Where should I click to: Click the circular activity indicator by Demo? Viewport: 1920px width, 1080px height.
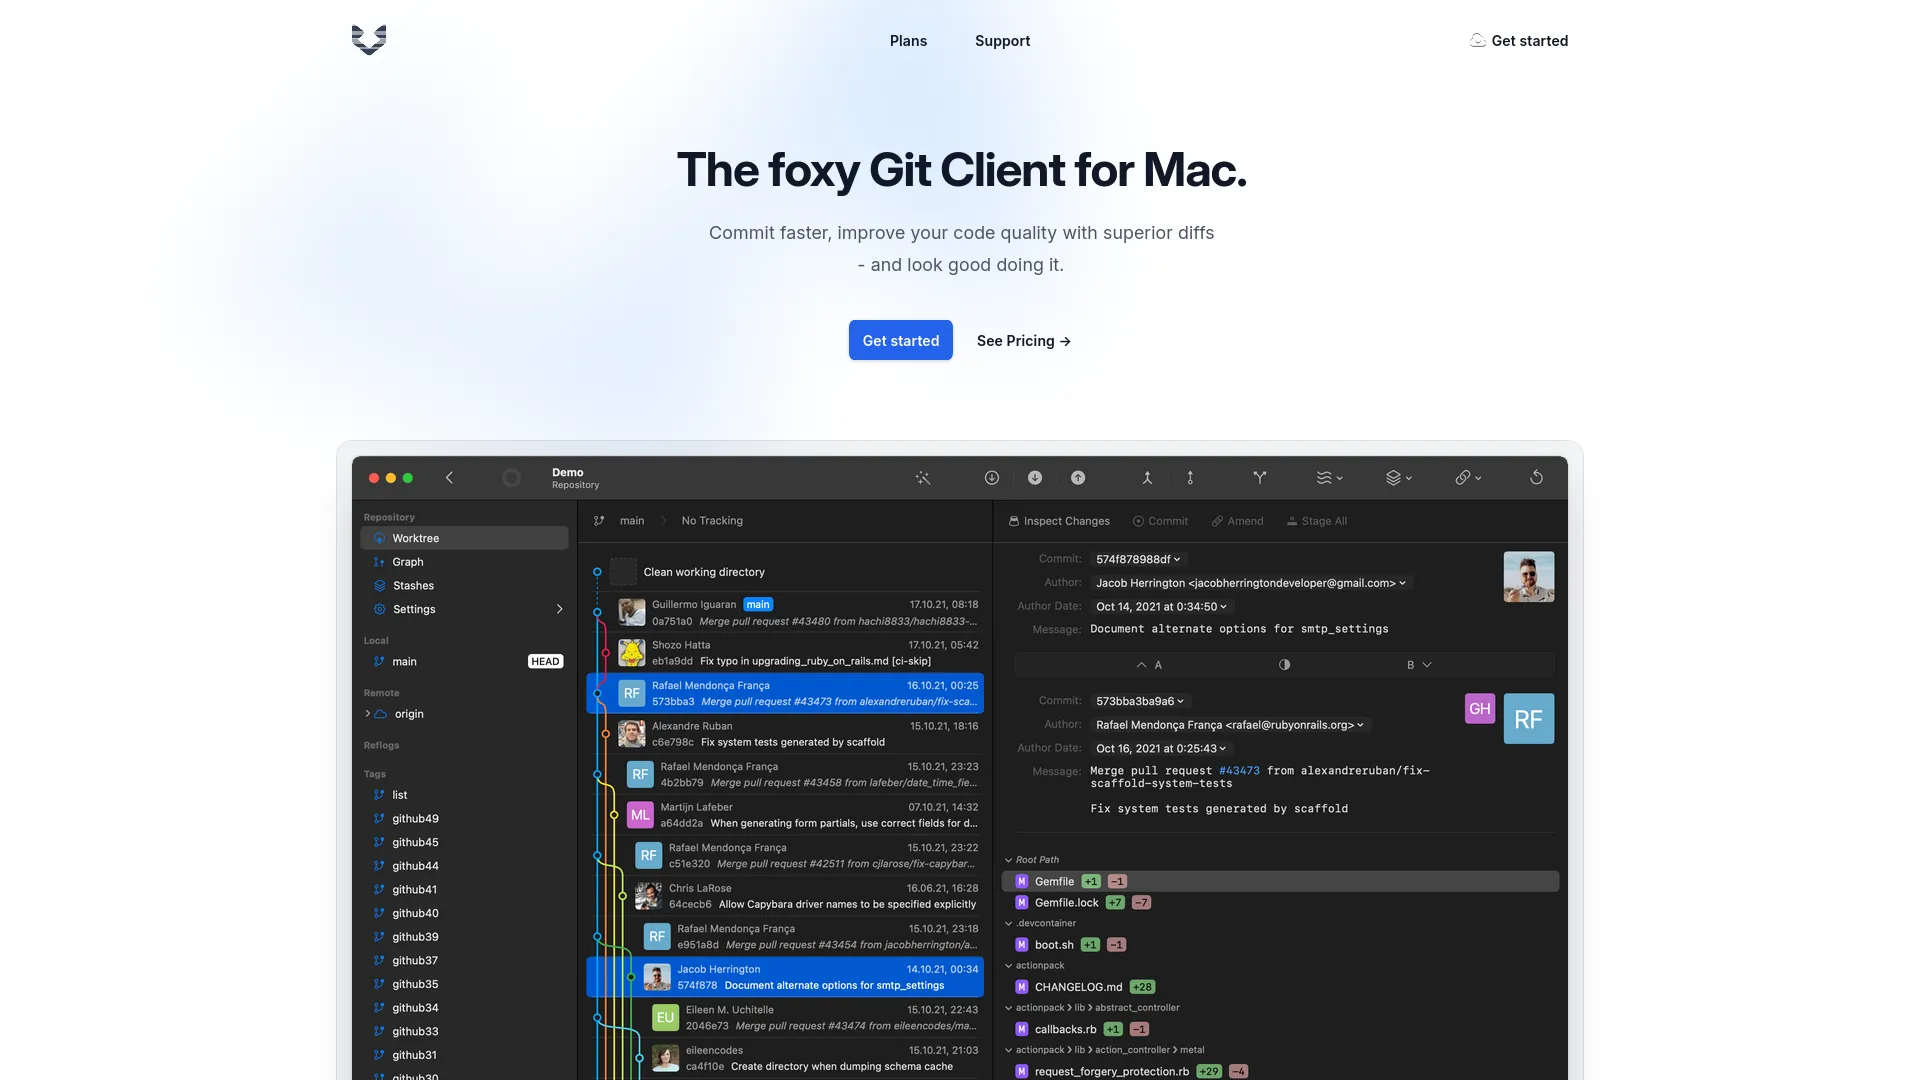click(511, 478)
